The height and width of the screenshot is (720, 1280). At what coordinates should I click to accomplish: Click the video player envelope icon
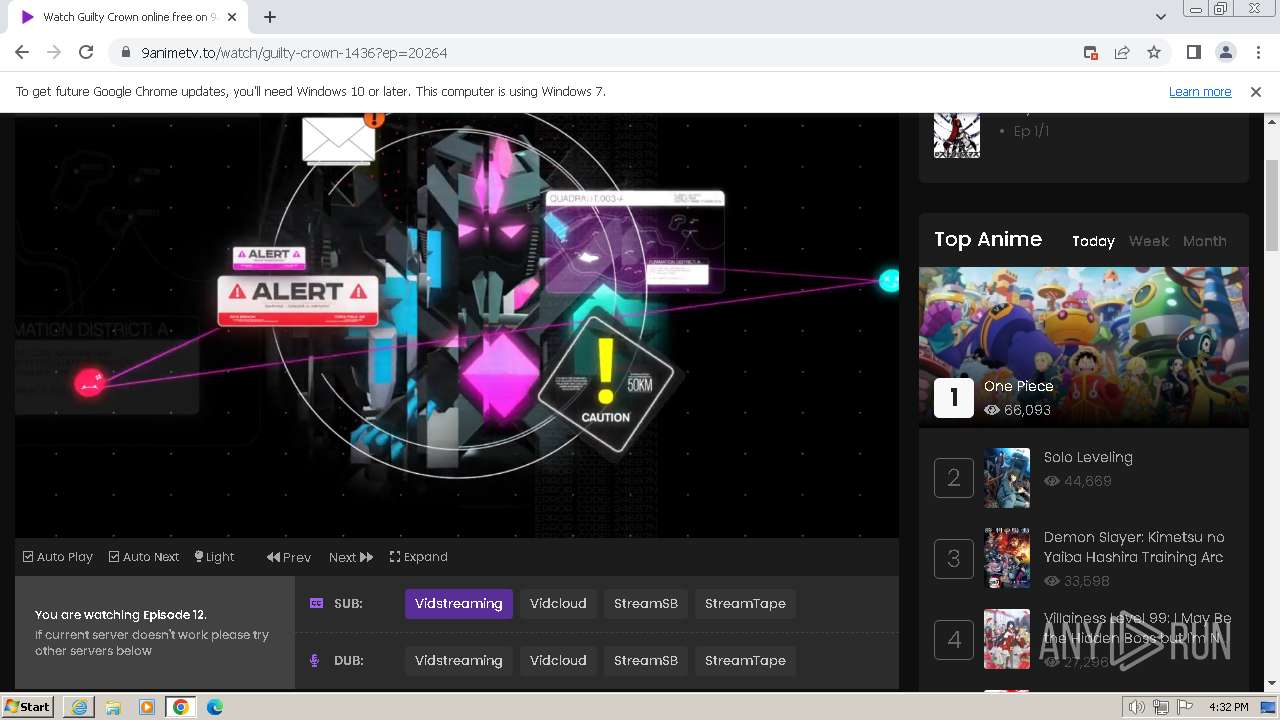coord(340,139)
